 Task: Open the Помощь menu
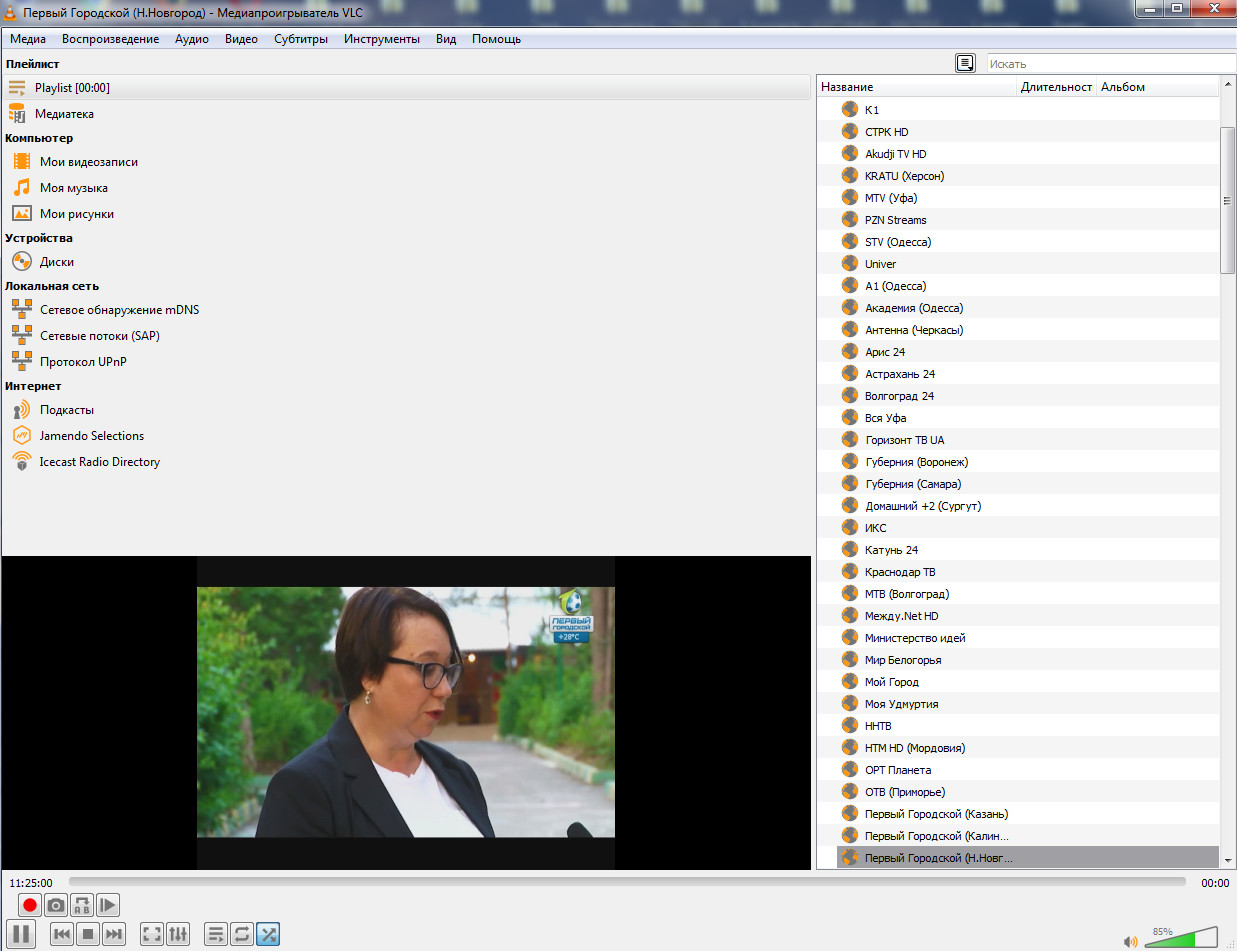tap(496, 39)
